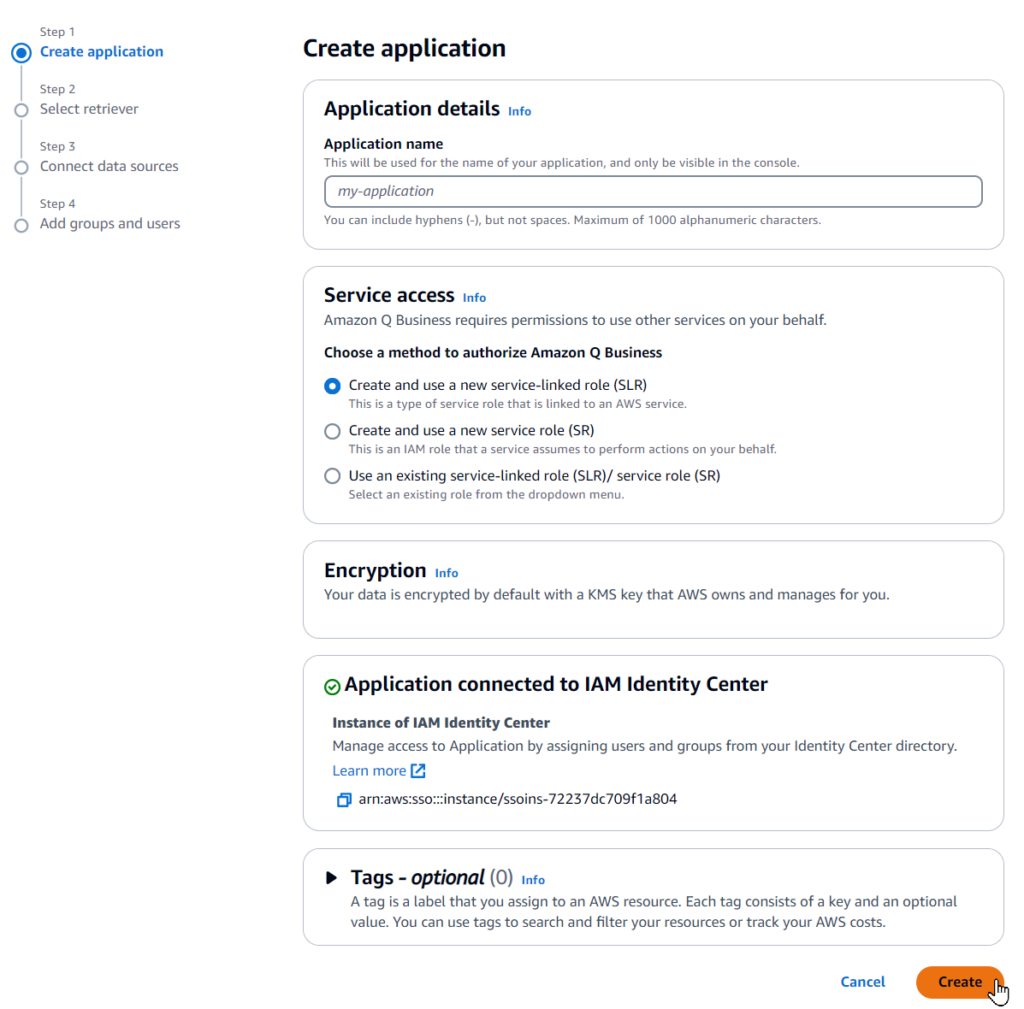Open Step 4 Add groups and users
Screen dimensions: 1024x1009
pyautogui.click(x=110, y=223)
